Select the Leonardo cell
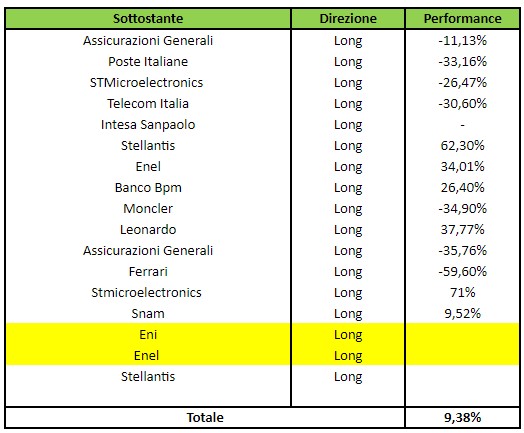The image size is (524, 433). coord(148,230)
